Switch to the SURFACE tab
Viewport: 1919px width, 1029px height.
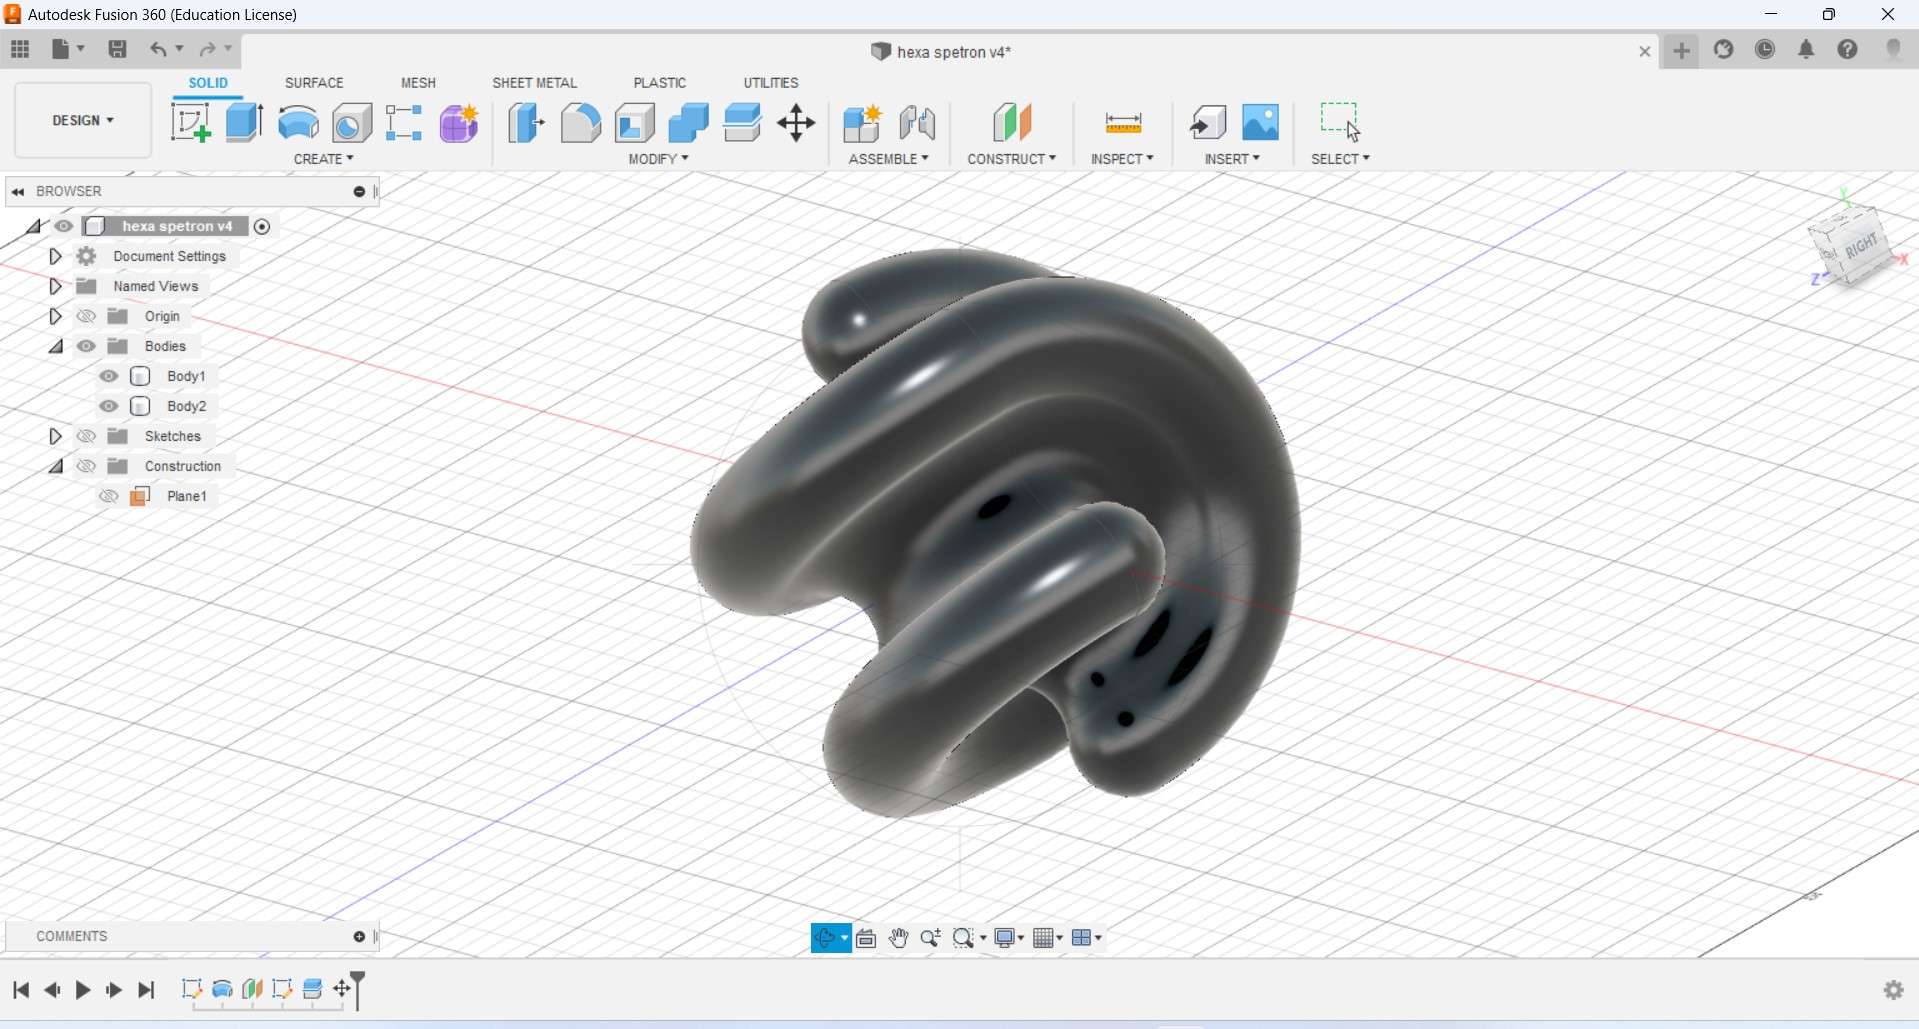(314, 83)
